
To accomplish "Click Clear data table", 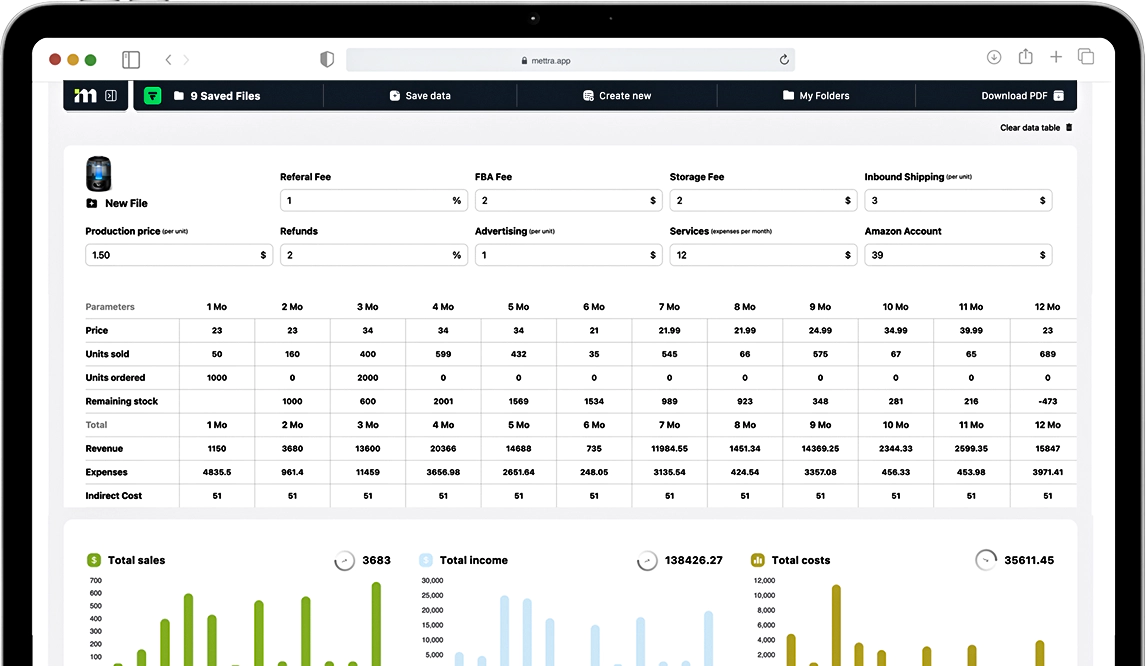I will point(1030,127).
